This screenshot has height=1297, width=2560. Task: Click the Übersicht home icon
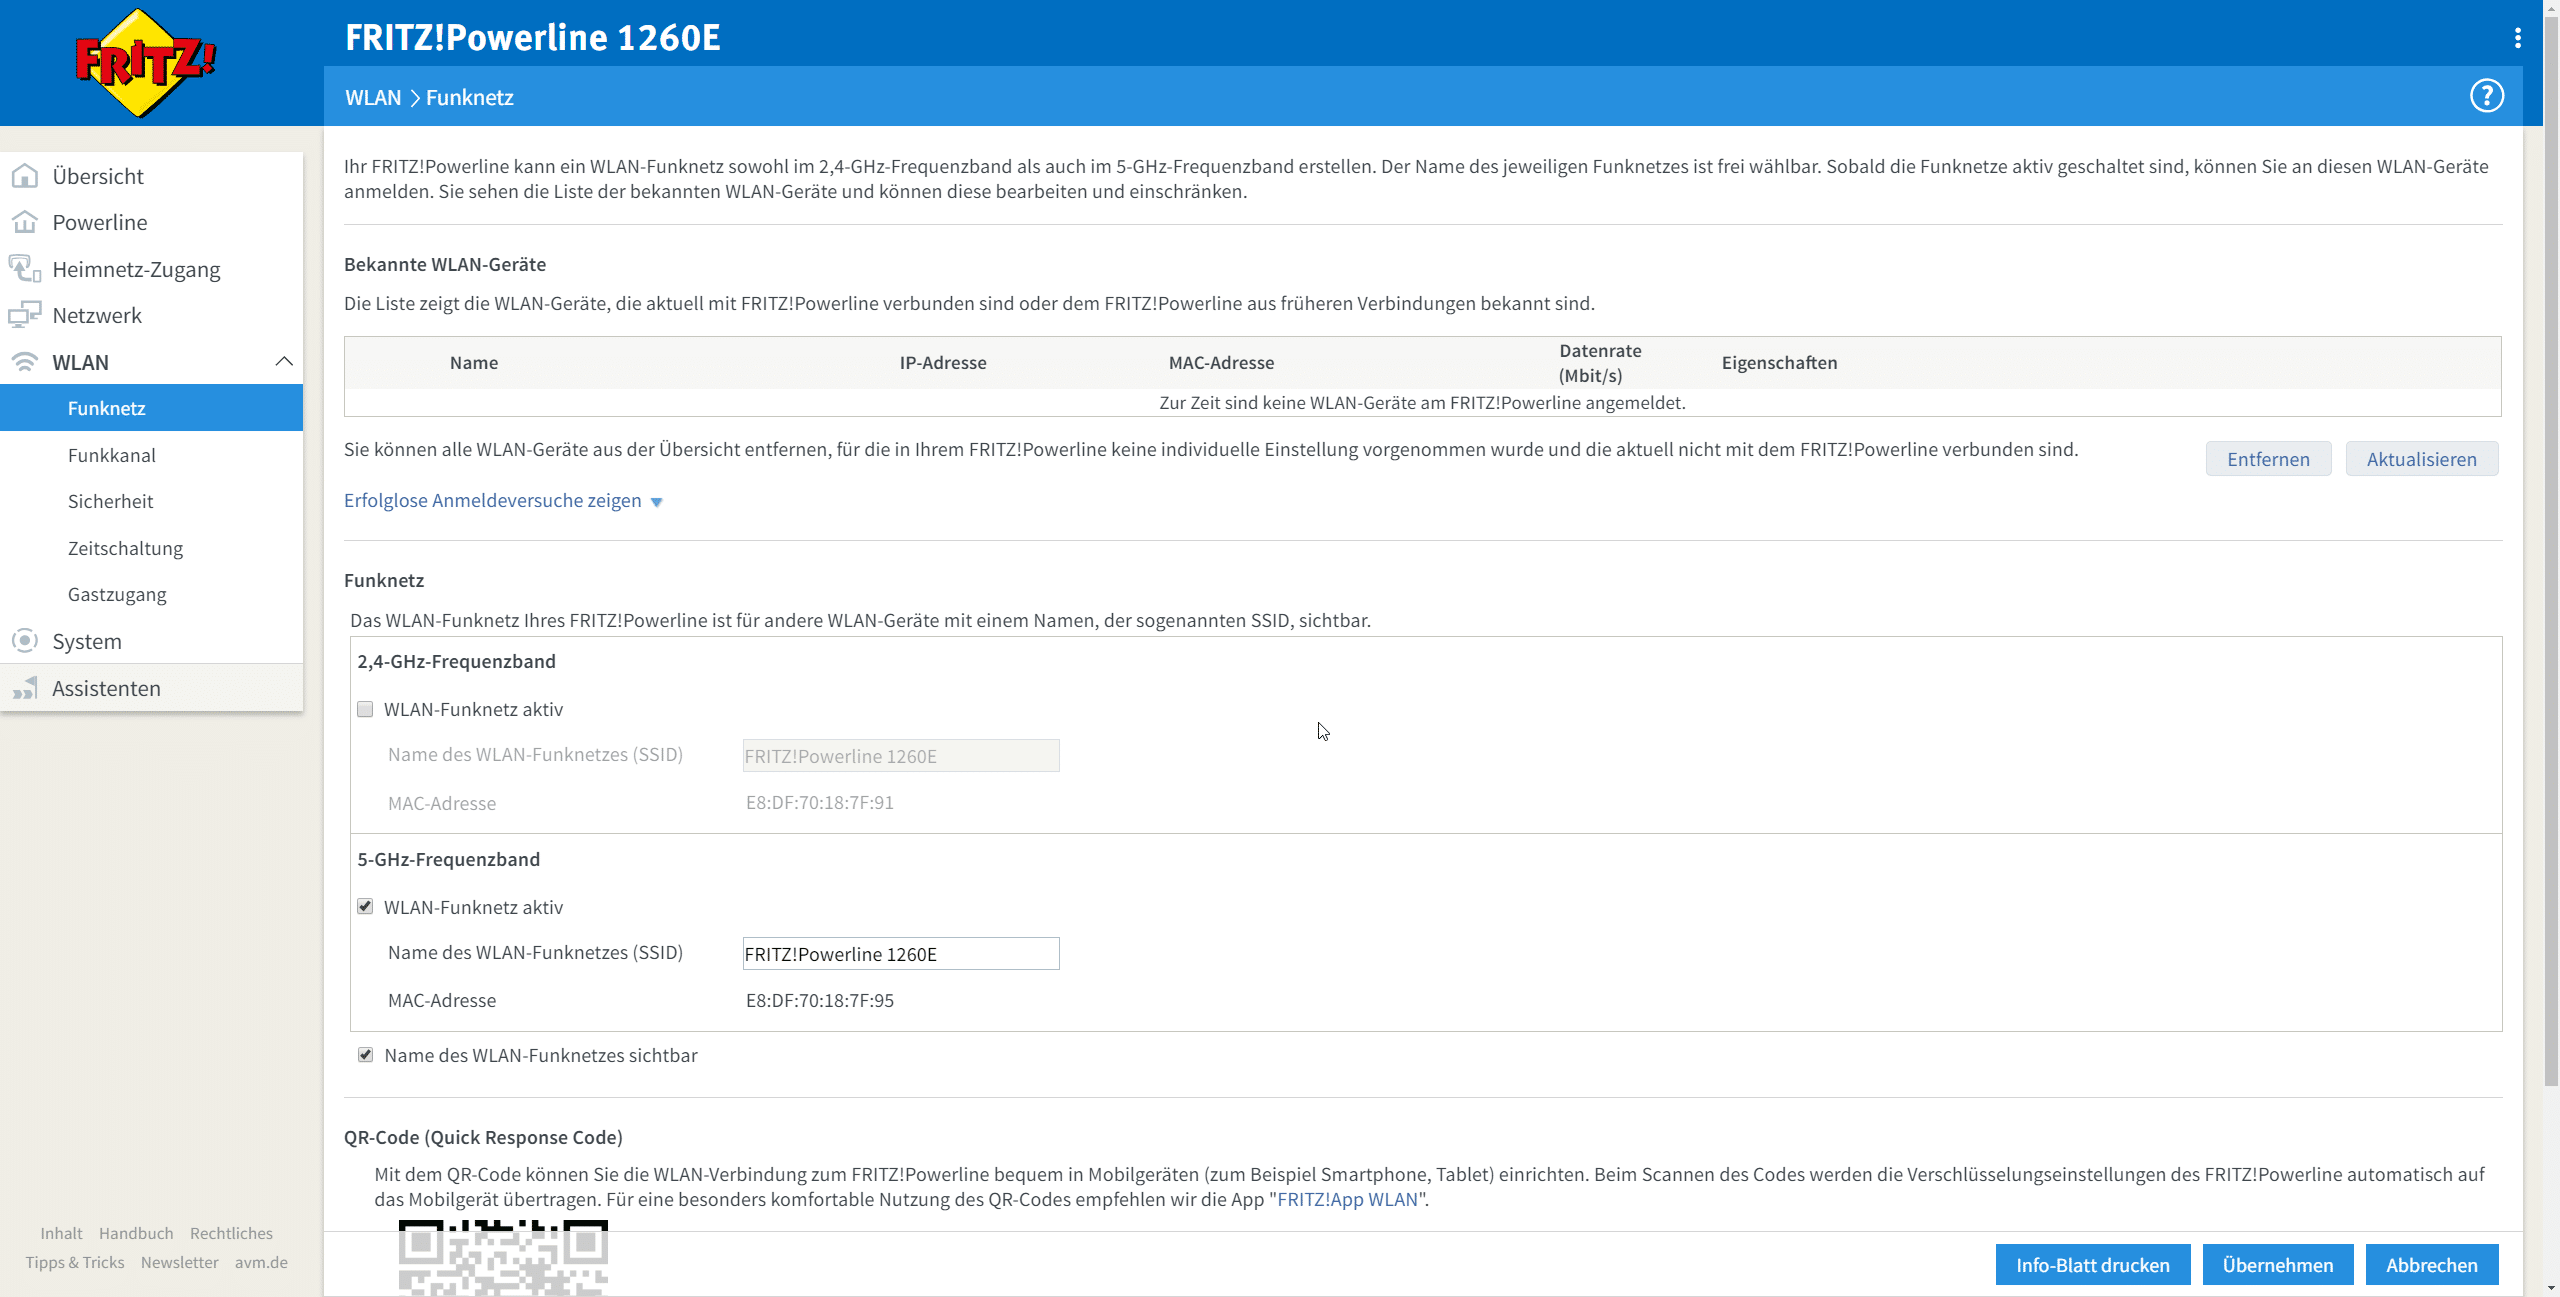coord(25,176)
